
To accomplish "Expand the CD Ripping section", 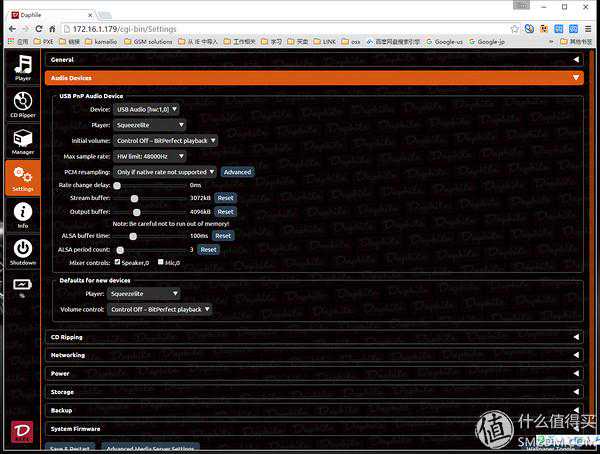I will tap(314, 337).
